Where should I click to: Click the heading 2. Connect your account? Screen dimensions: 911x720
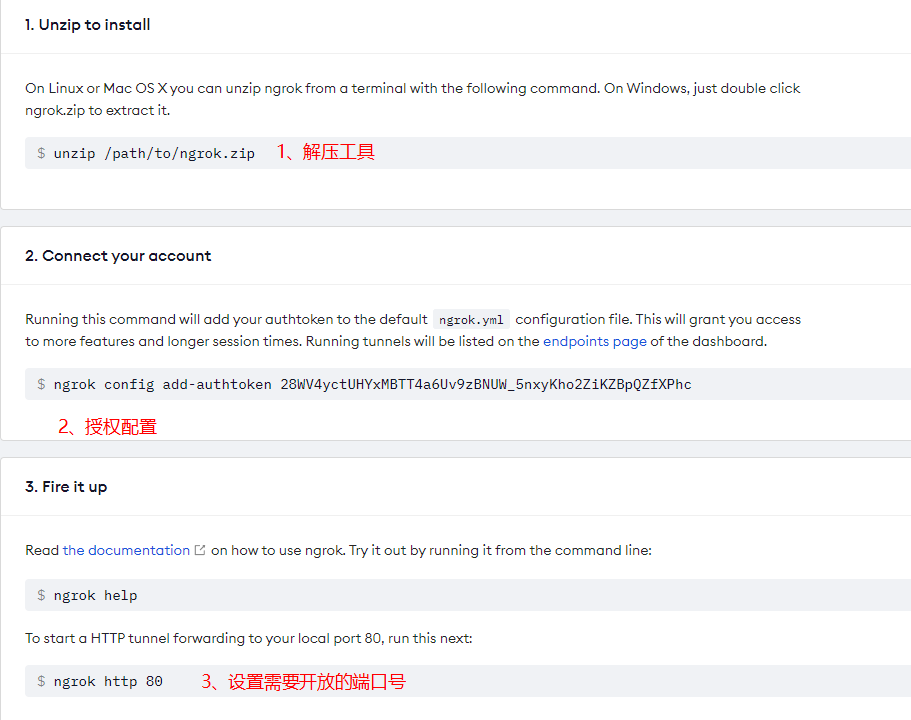tap(118, 256)
